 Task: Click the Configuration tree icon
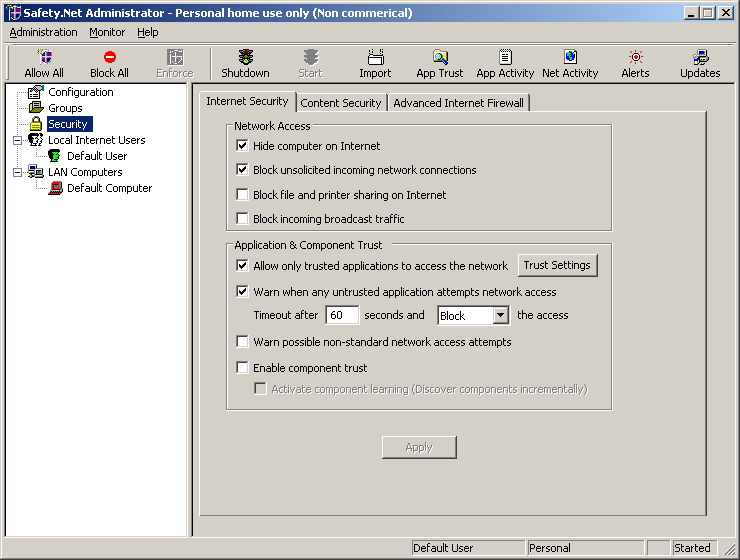(36, 92)
